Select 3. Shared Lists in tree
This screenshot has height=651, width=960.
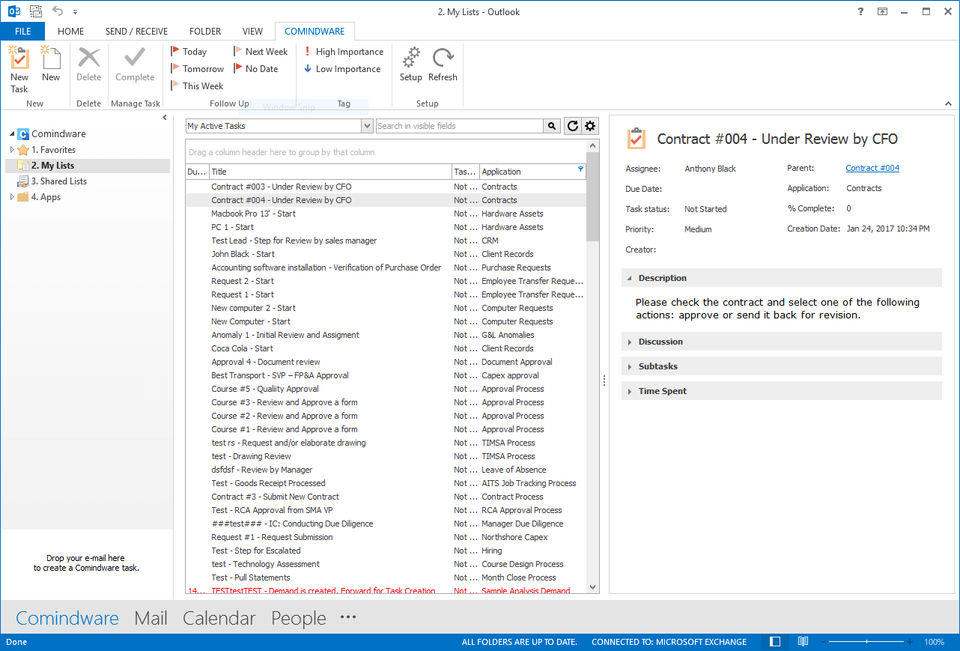click(59, 181)
